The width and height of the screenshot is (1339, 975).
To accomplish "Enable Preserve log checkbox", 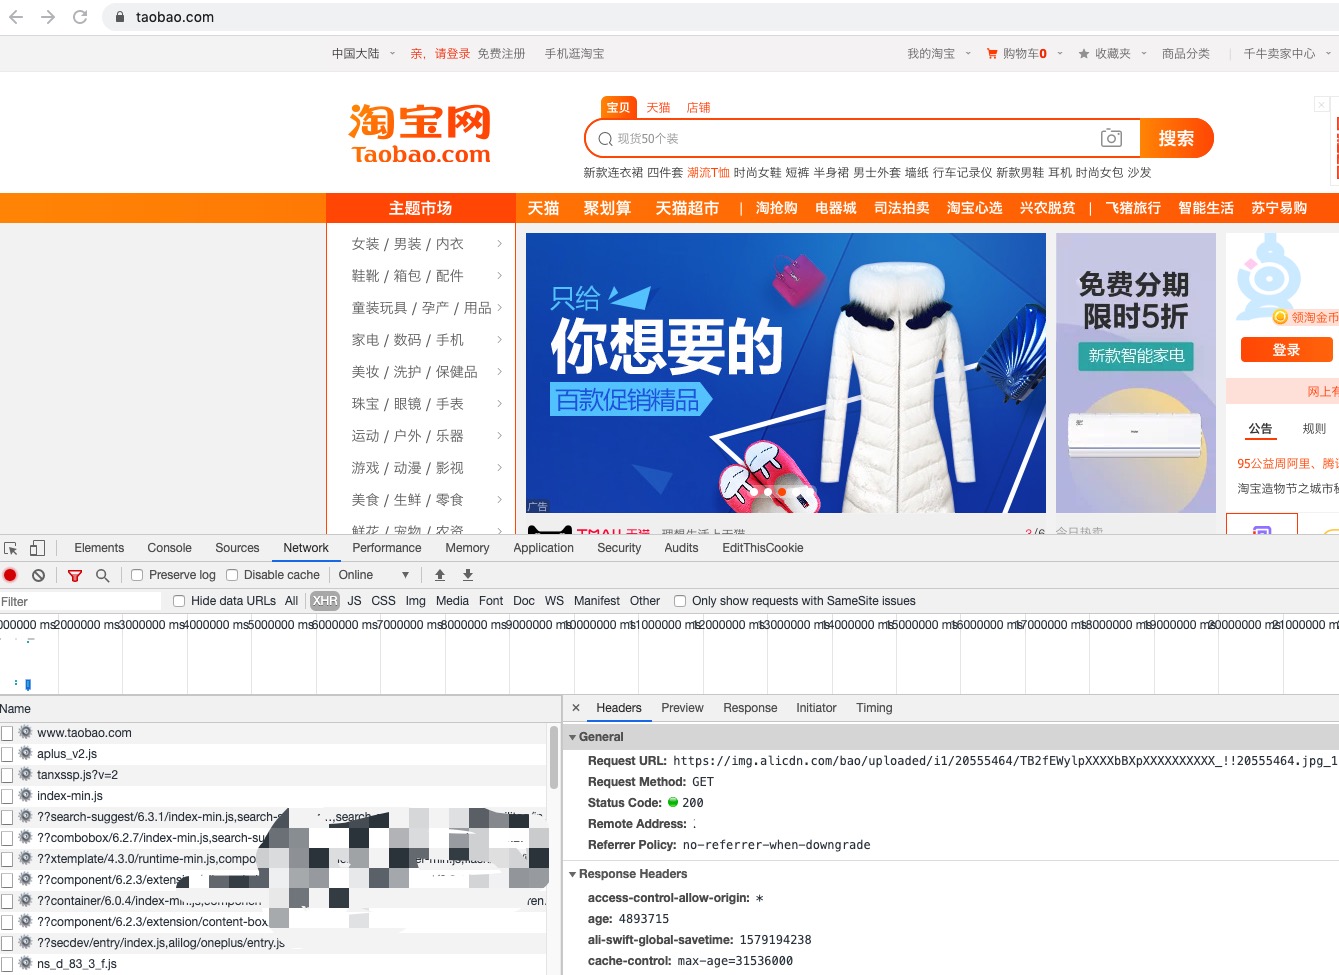I will click(x=137, y=575).
